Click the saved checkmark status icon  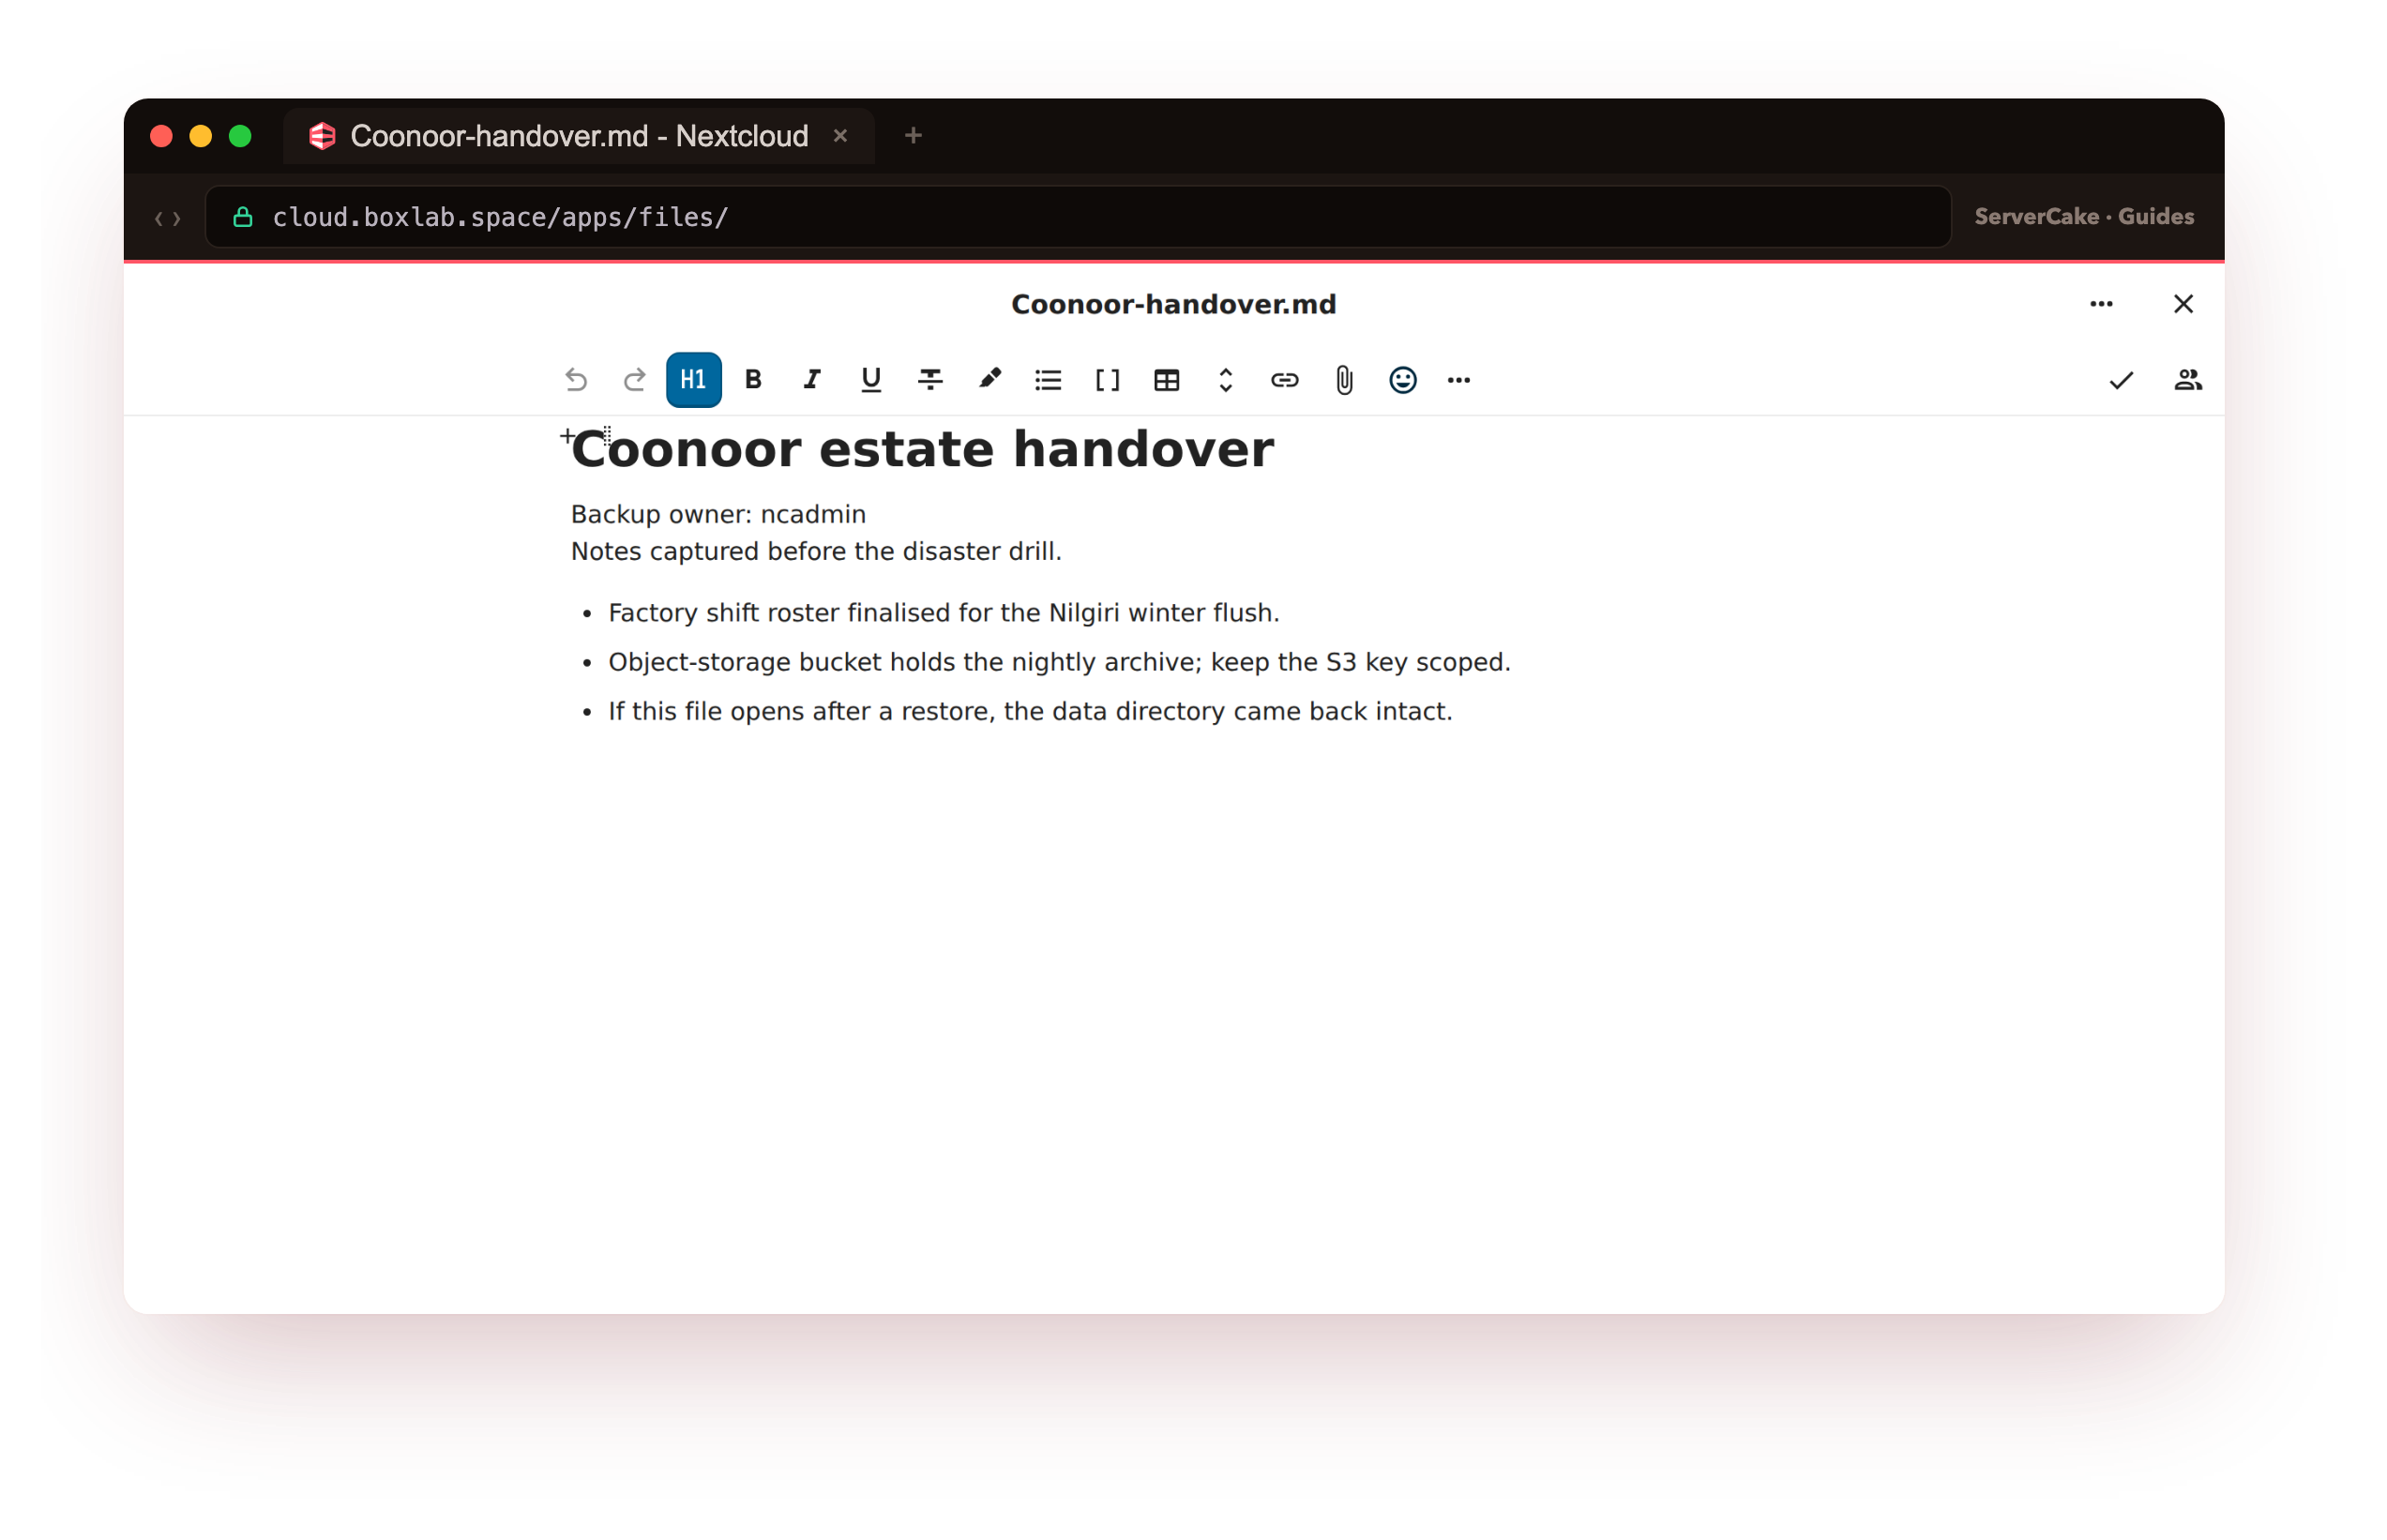pos(2121,380)
